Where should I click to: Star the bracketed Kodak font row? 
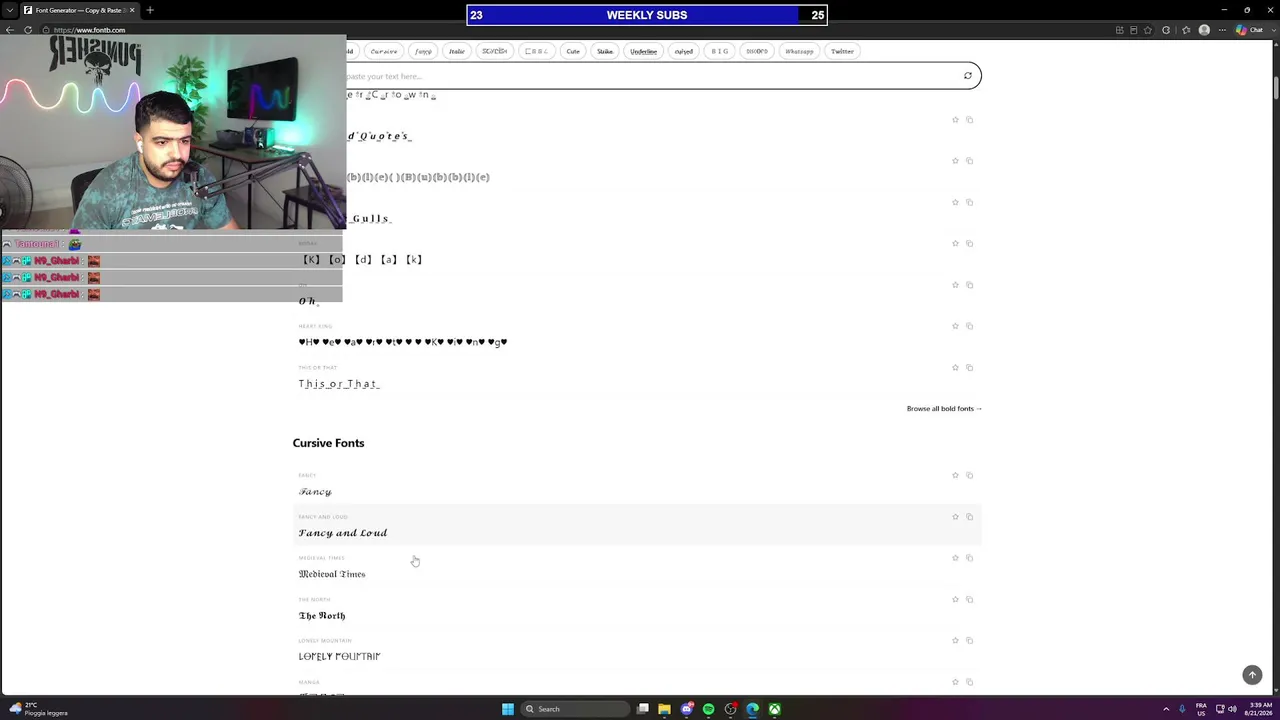coord(955,243)
